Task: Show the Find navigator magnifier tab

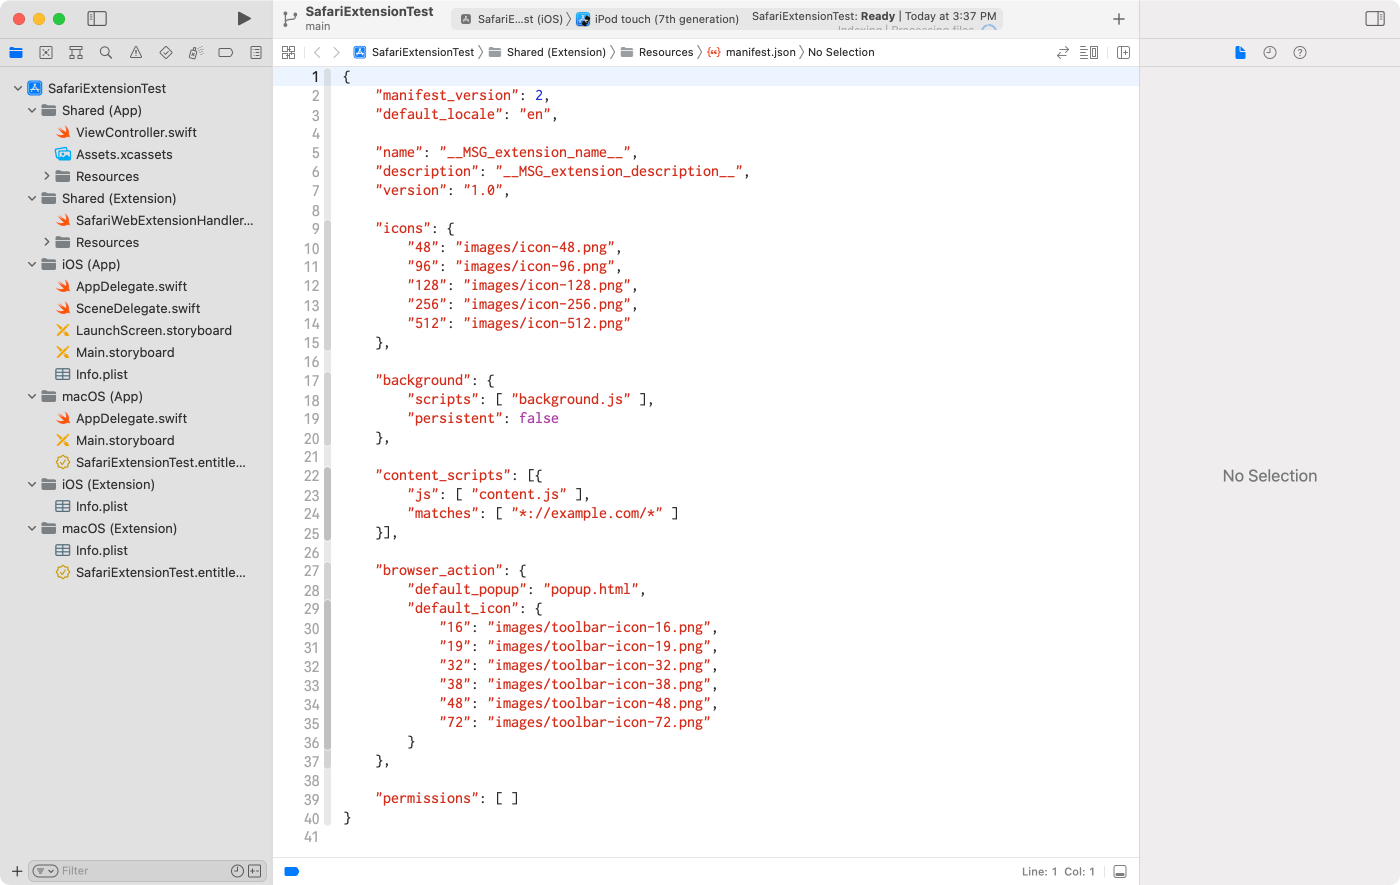Action: tap(106, 52)
